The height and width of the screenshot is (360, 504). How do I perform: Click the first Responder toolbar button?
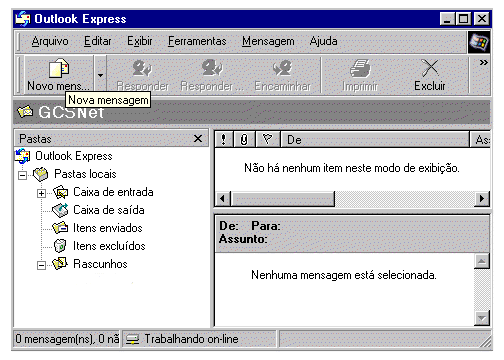pos(142,75)
